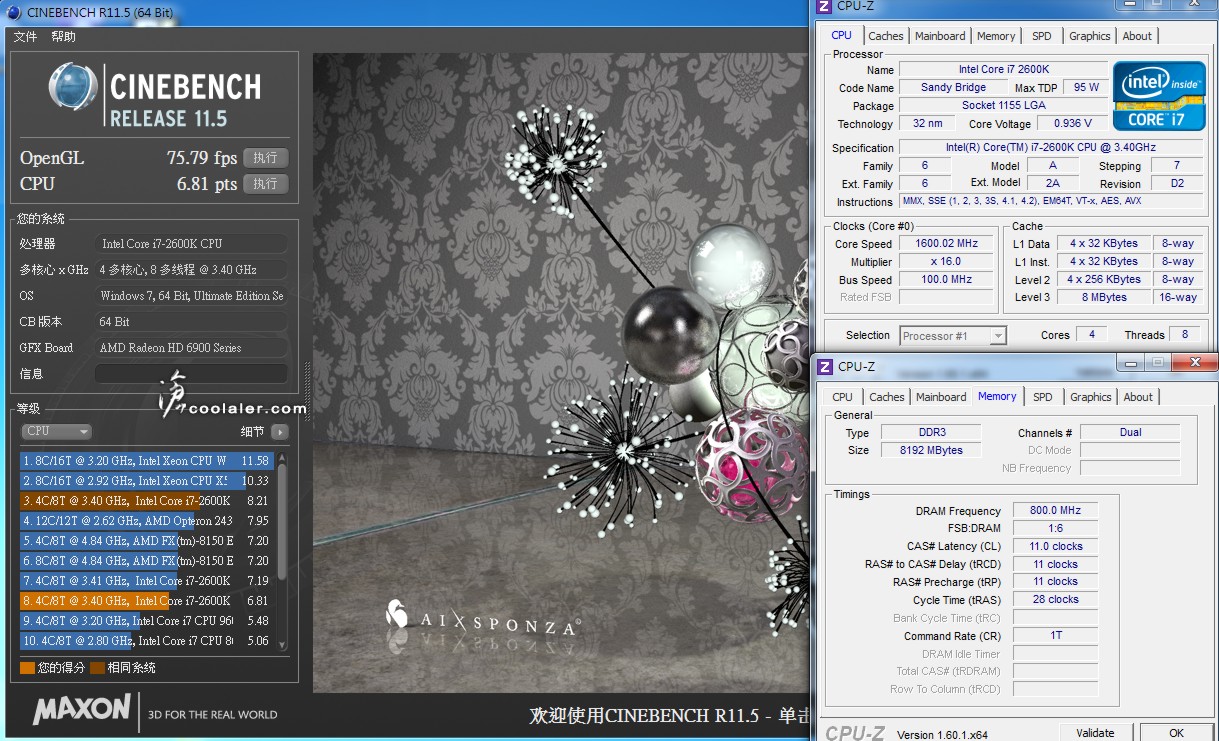
Task: Select highlighted row 8 i7-2600K 6.81
Action: (147, 601)
